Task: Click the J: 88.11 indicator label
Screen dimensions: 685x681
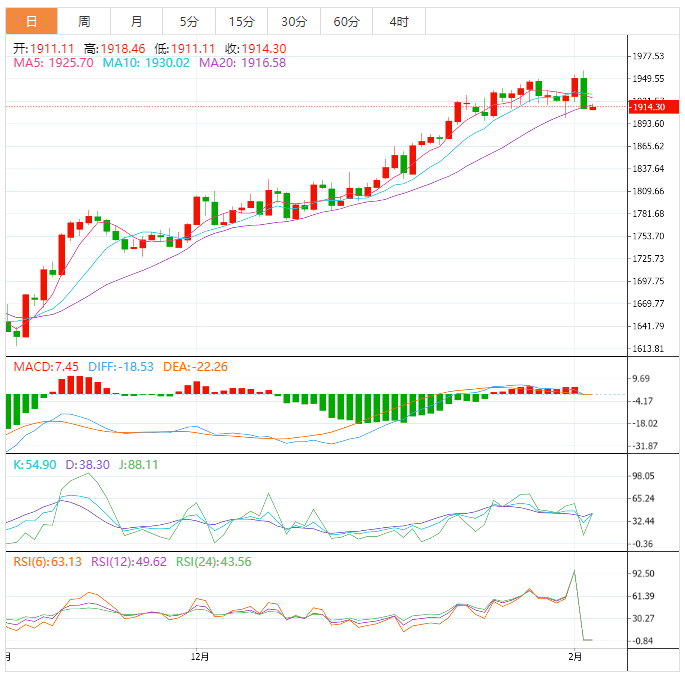Action: tap(137, 465)
